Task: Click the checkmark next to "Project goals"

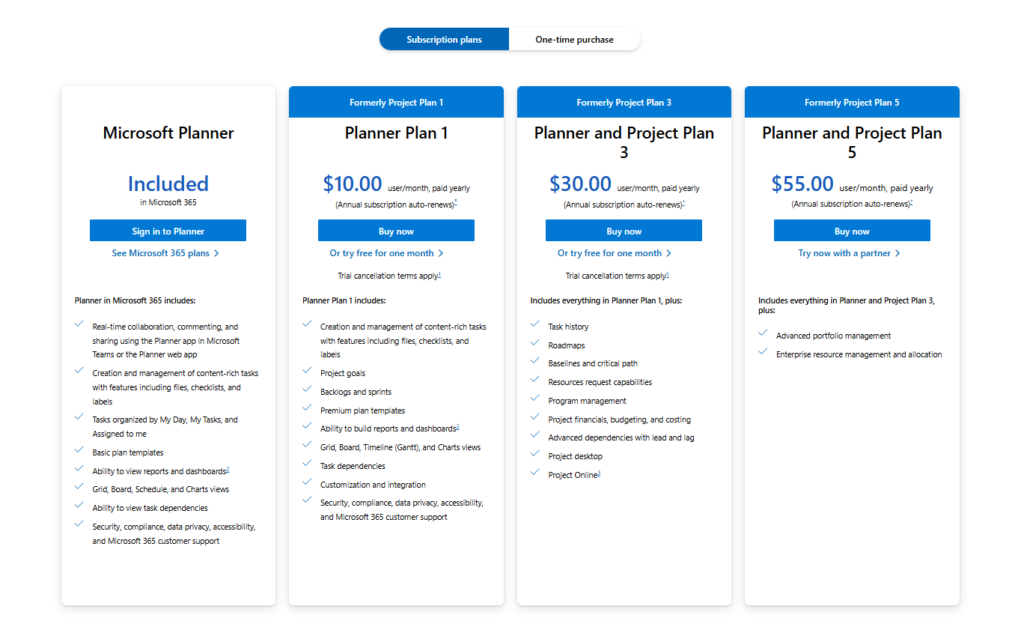Action: click(x=307, y=372)
